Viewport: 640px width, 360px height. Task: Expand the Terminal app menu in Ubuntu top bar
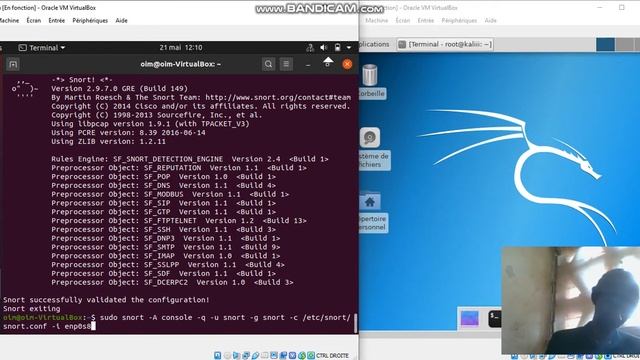(x=42, y=48)
